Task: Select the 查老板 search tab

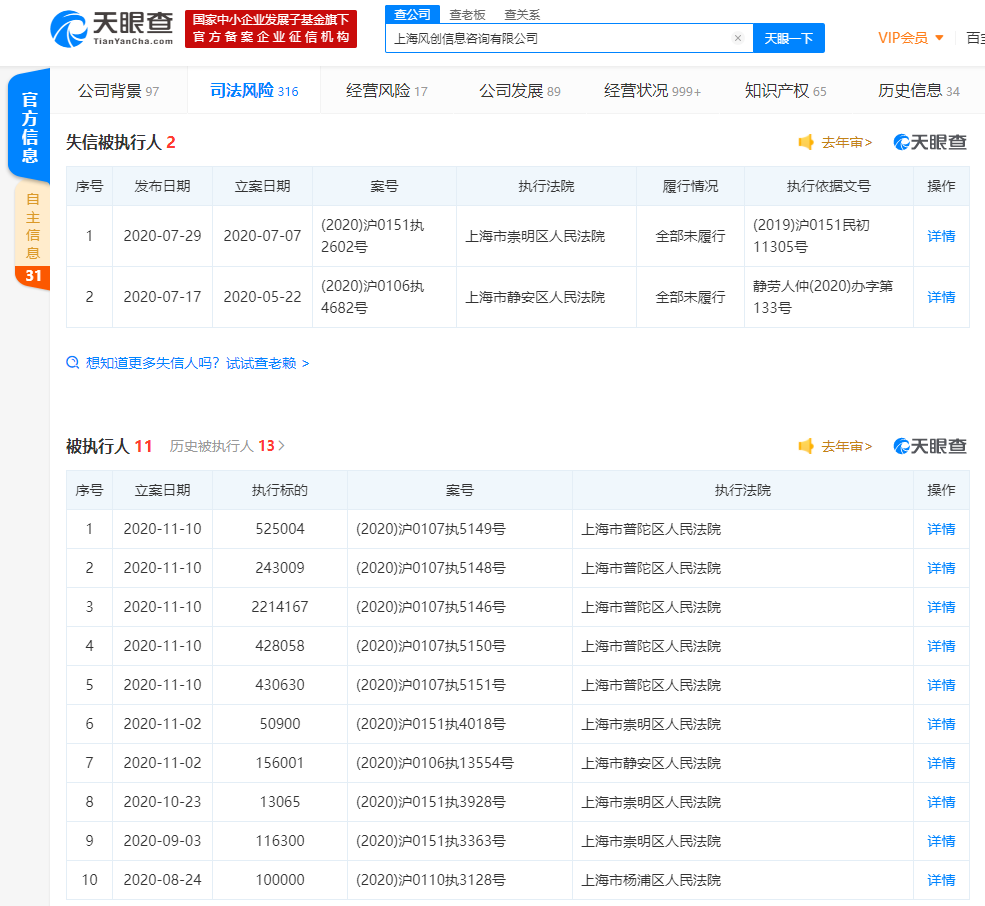Action: click(x=467, y=14)
